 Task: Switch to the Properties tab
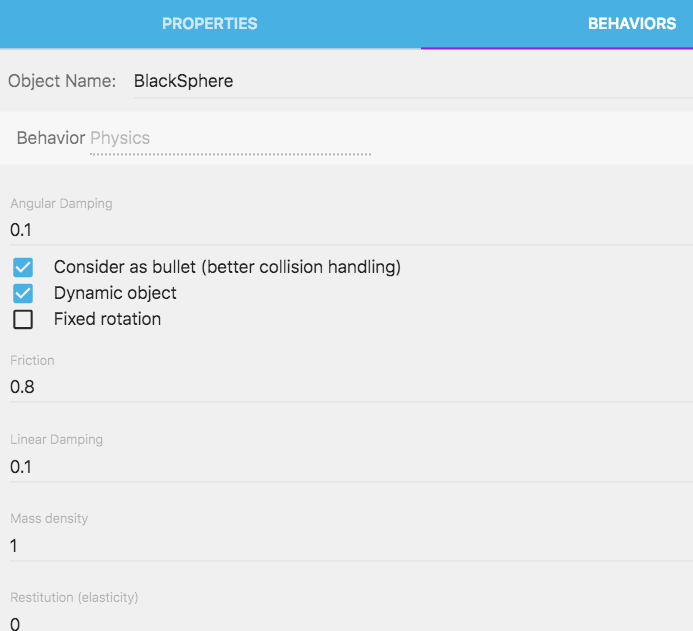click(x=210, y=23)
